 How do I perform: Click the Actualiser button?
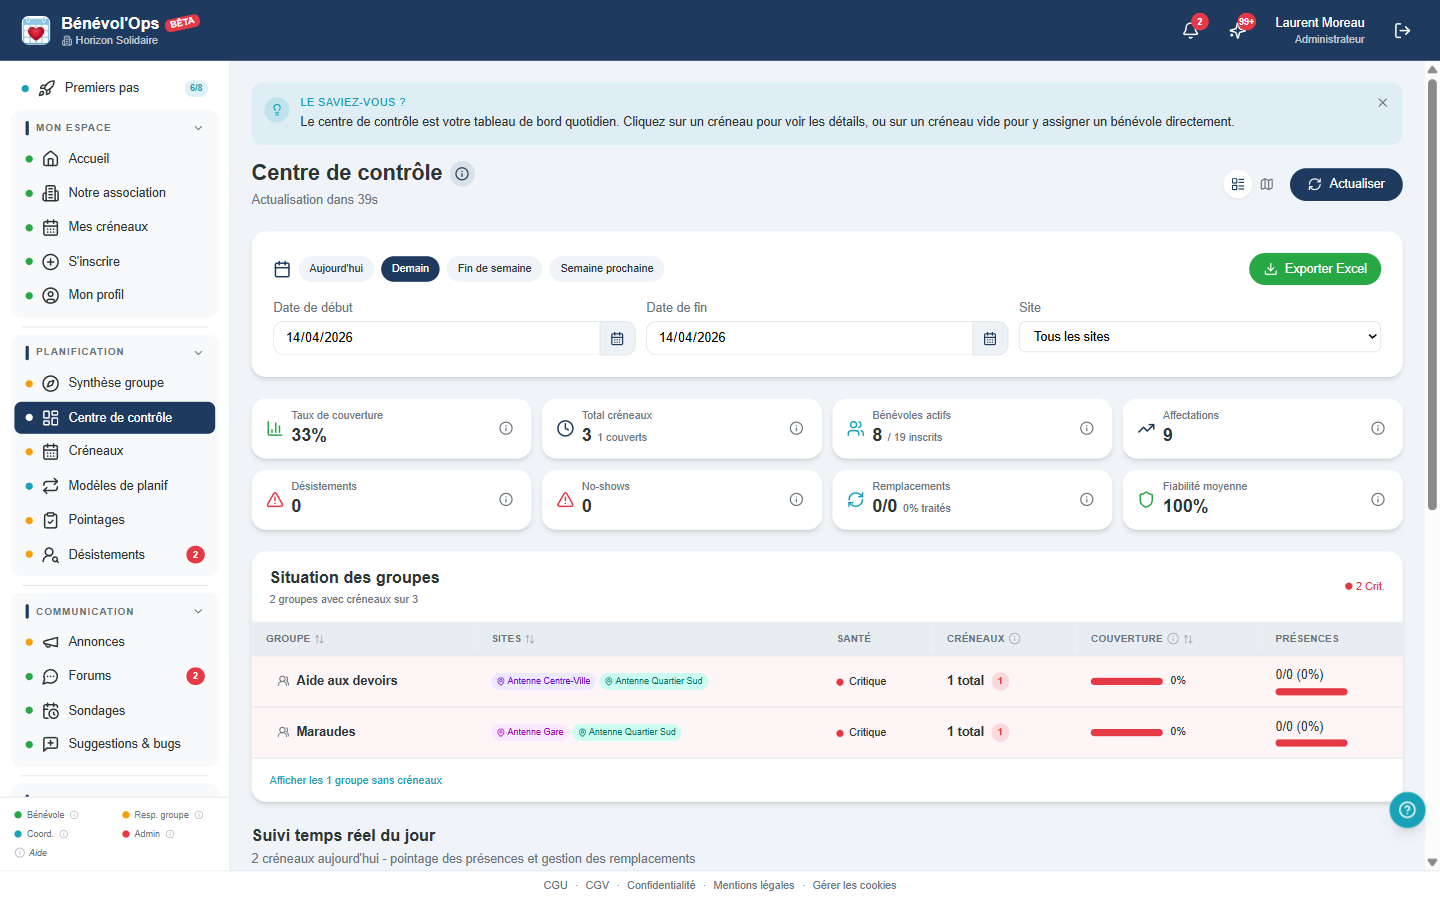1346,184
